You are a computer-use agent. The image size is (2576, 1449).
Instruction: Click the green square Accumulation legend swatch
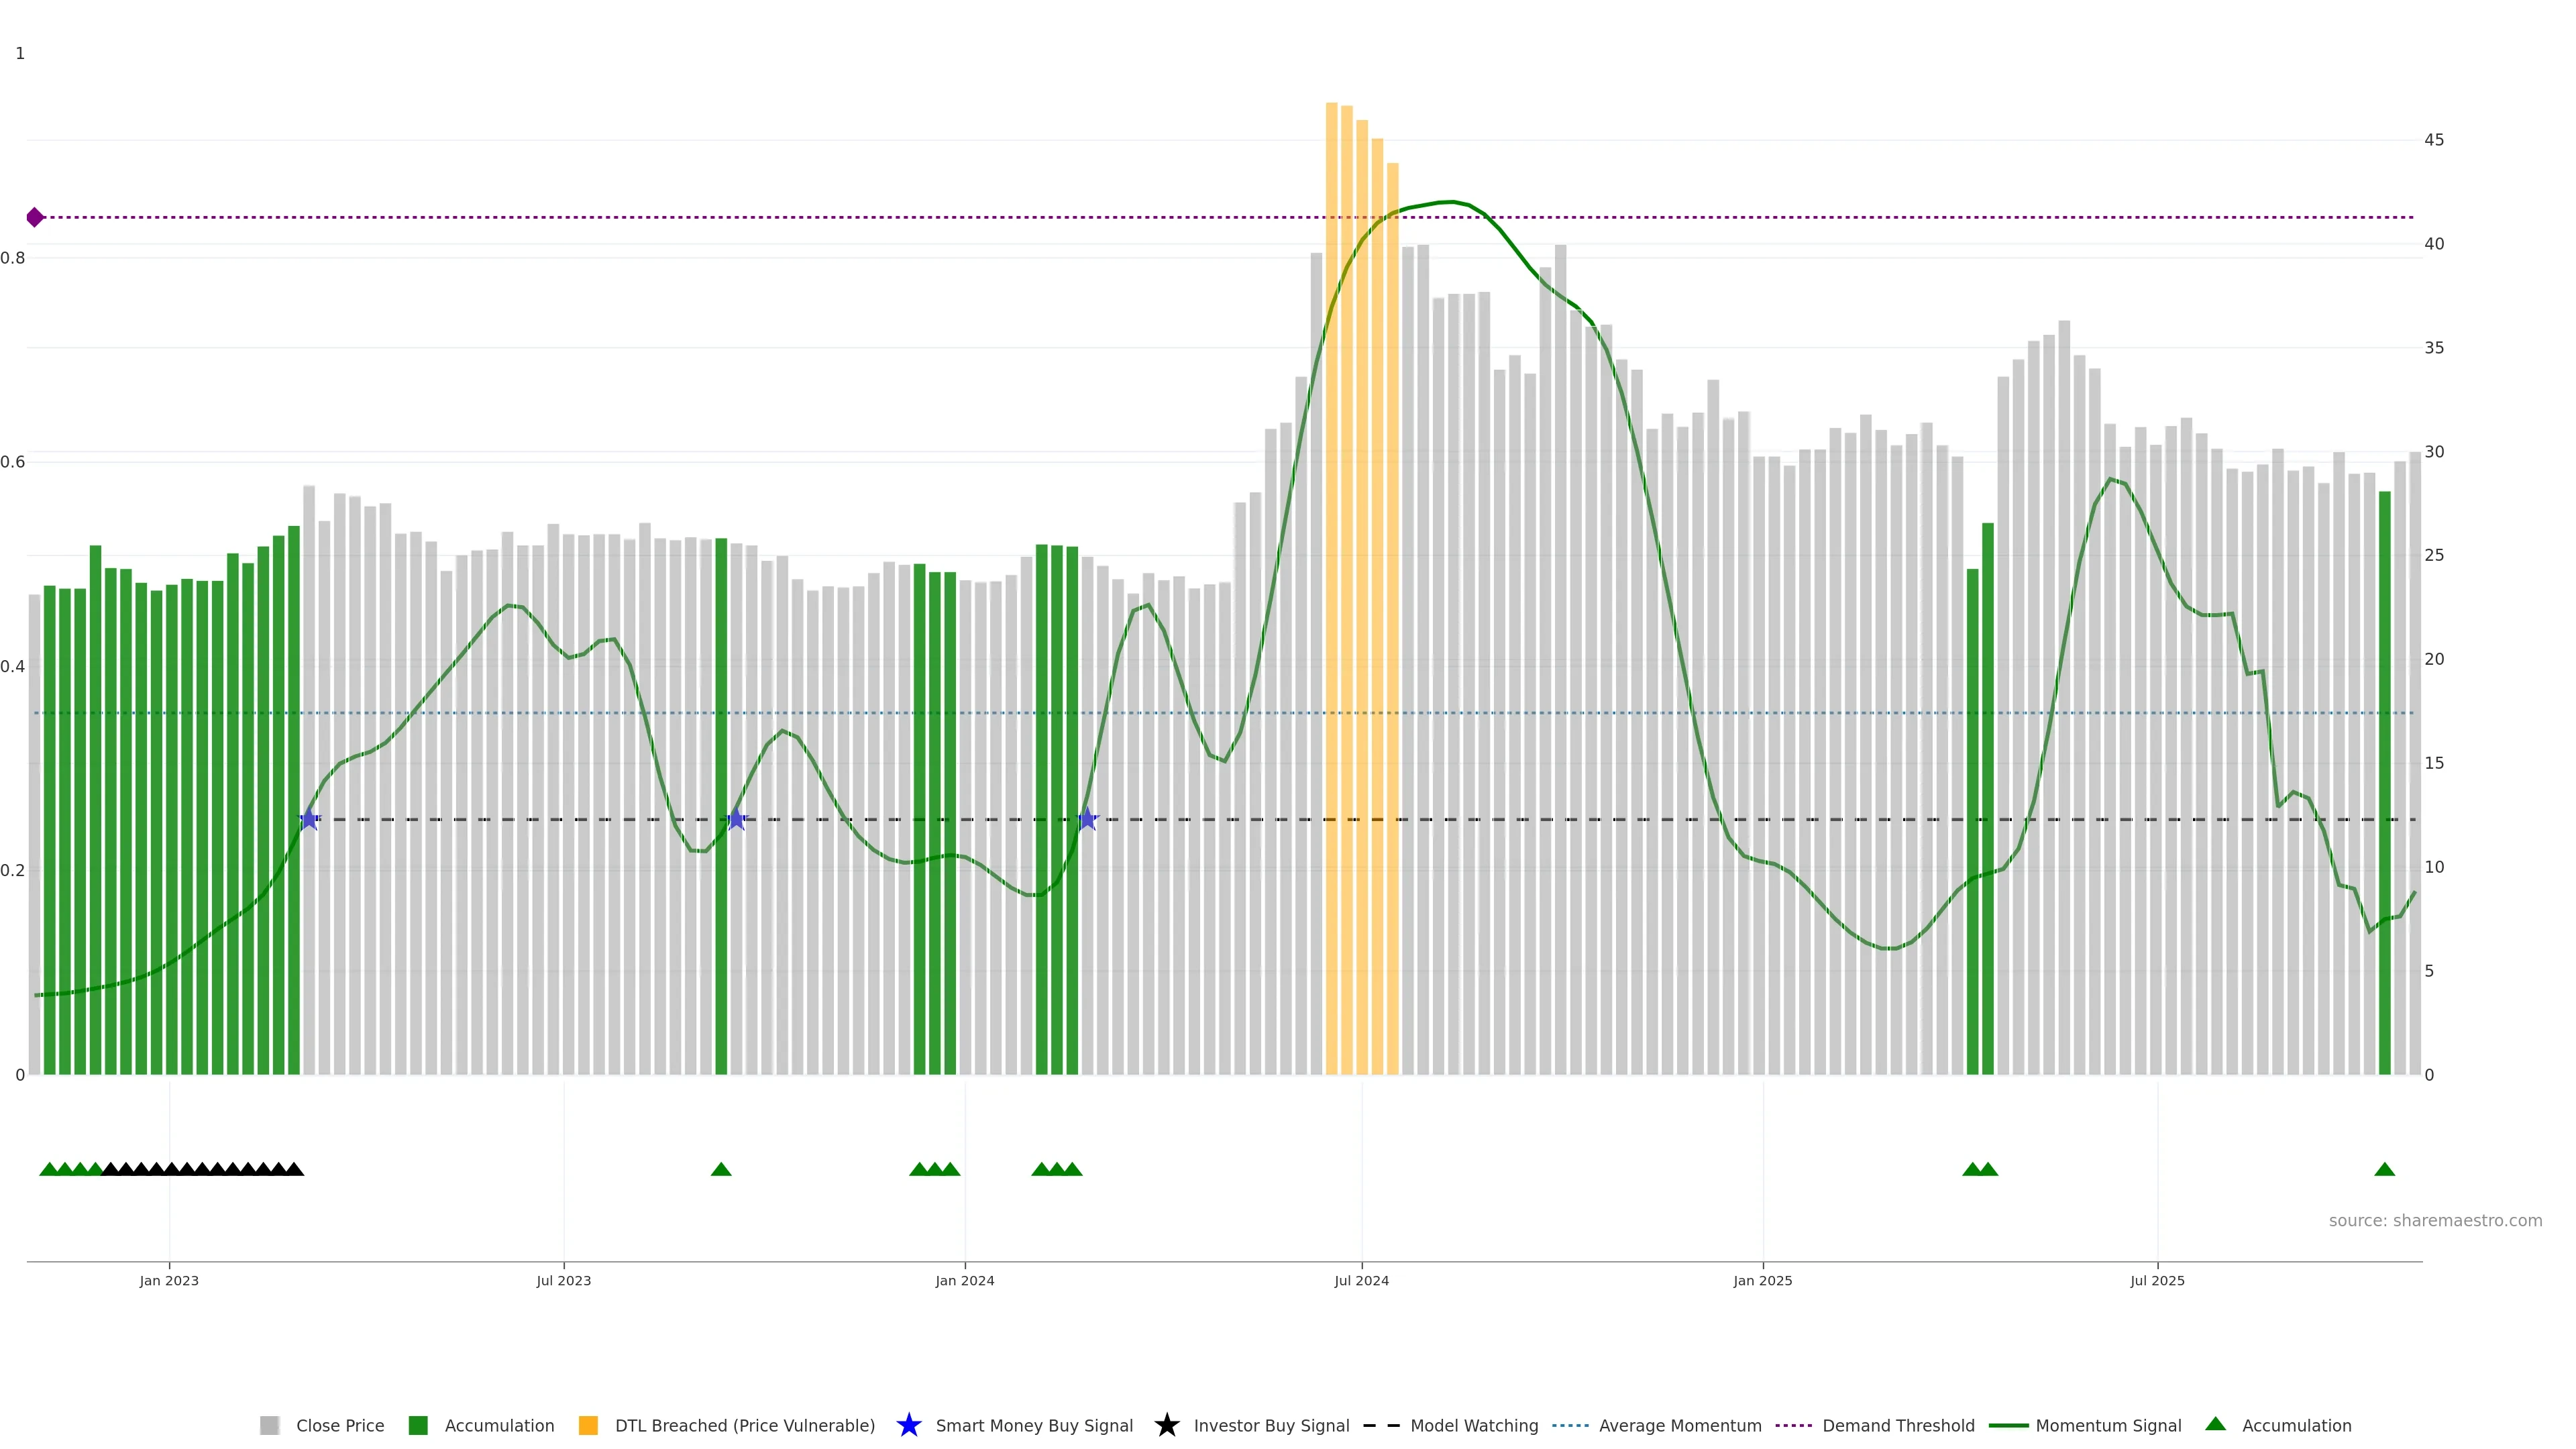[x=418, y=1425]
